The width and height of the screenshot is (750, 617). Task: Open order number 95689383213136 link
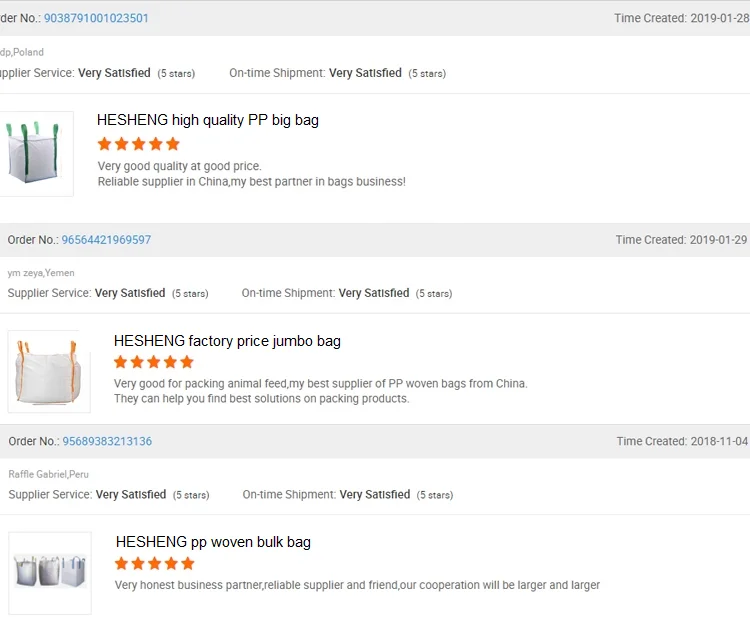107,441
